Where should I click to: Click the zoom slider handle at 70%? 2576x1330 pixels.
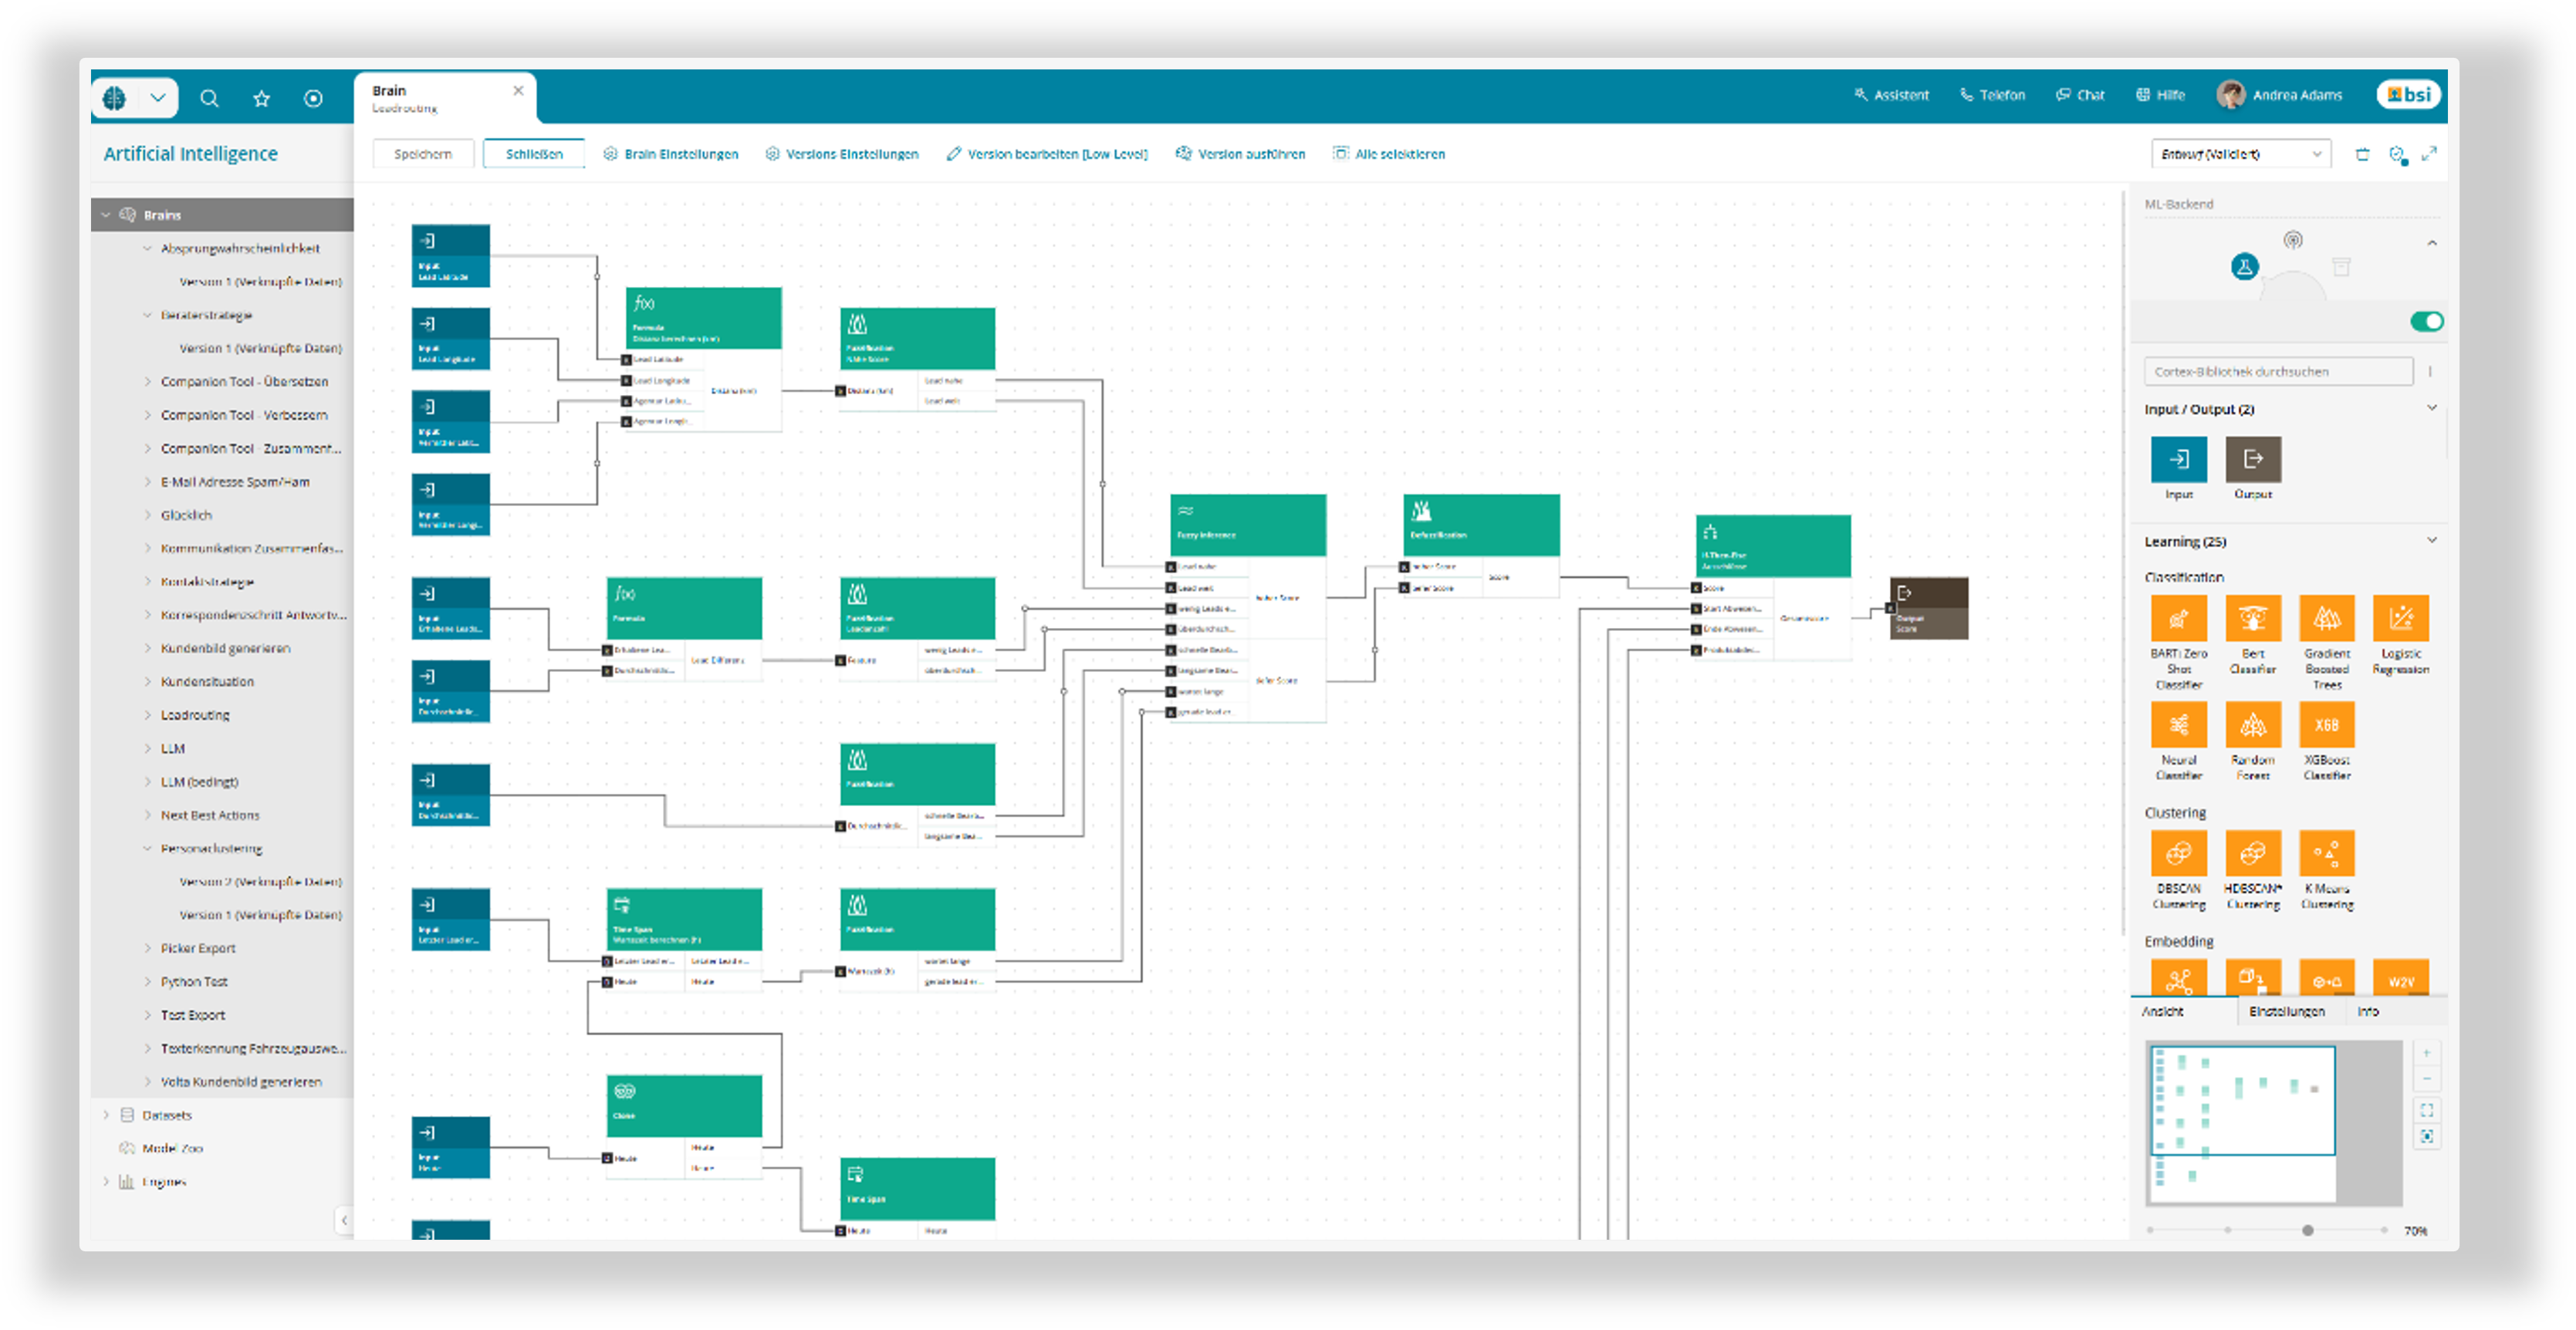[2307, 1230]
